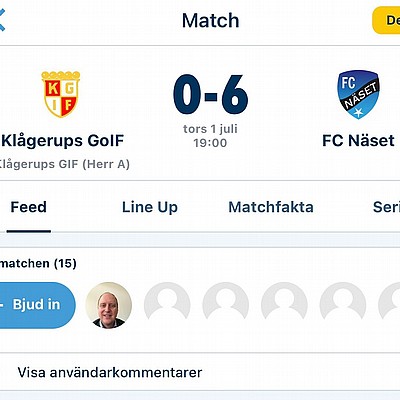Click the 0-6 match score
Screen dimensions: 400x400
point(211,94)
